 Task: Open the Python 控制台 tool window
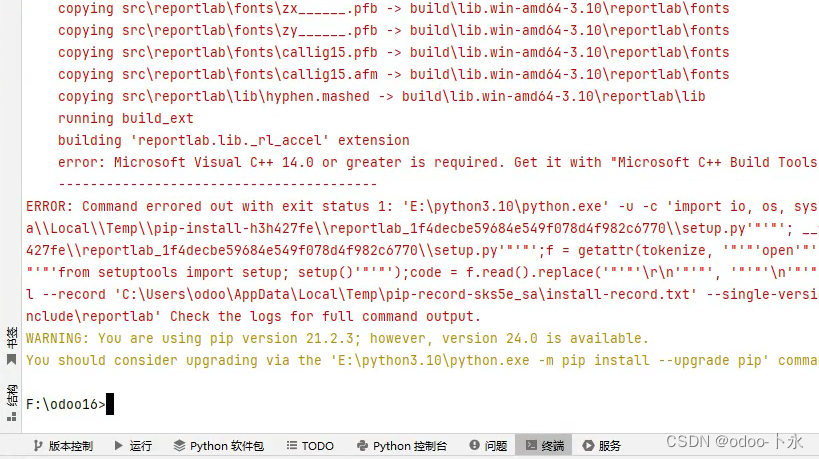[402, 445]
